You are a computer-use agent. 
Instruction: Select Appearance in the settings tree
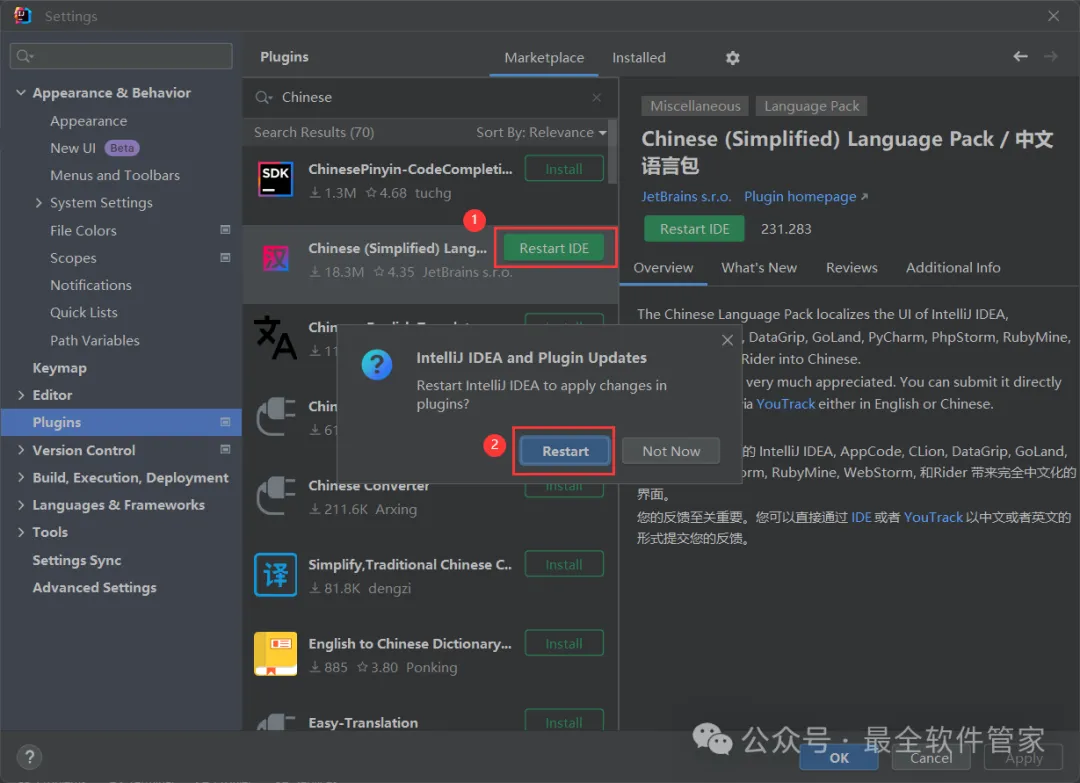click(88, 121)
